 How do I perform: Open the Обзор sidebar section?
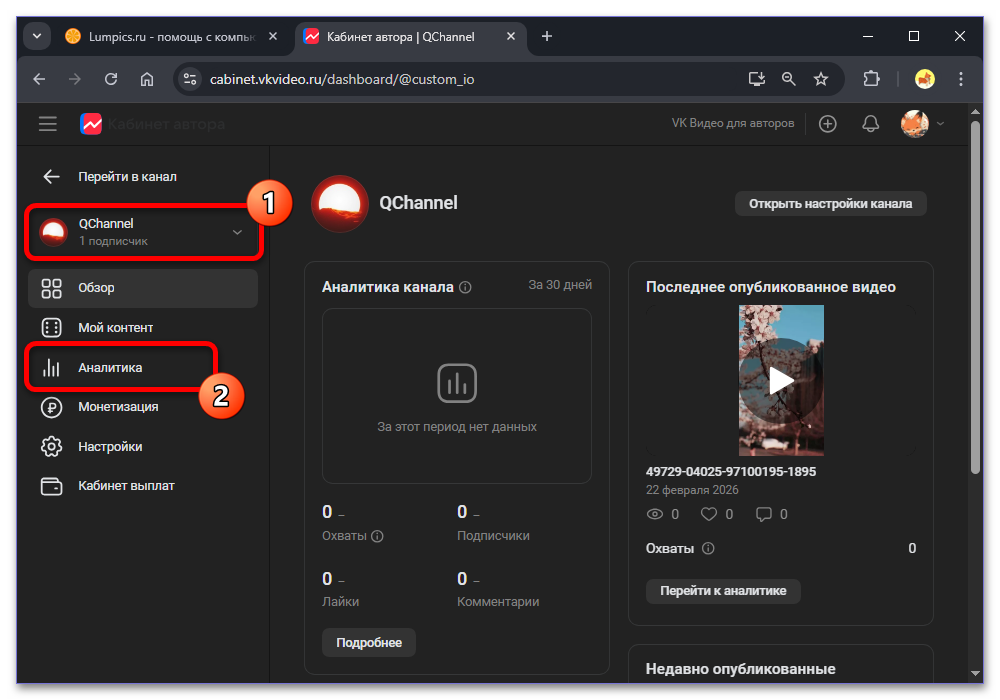143,288
